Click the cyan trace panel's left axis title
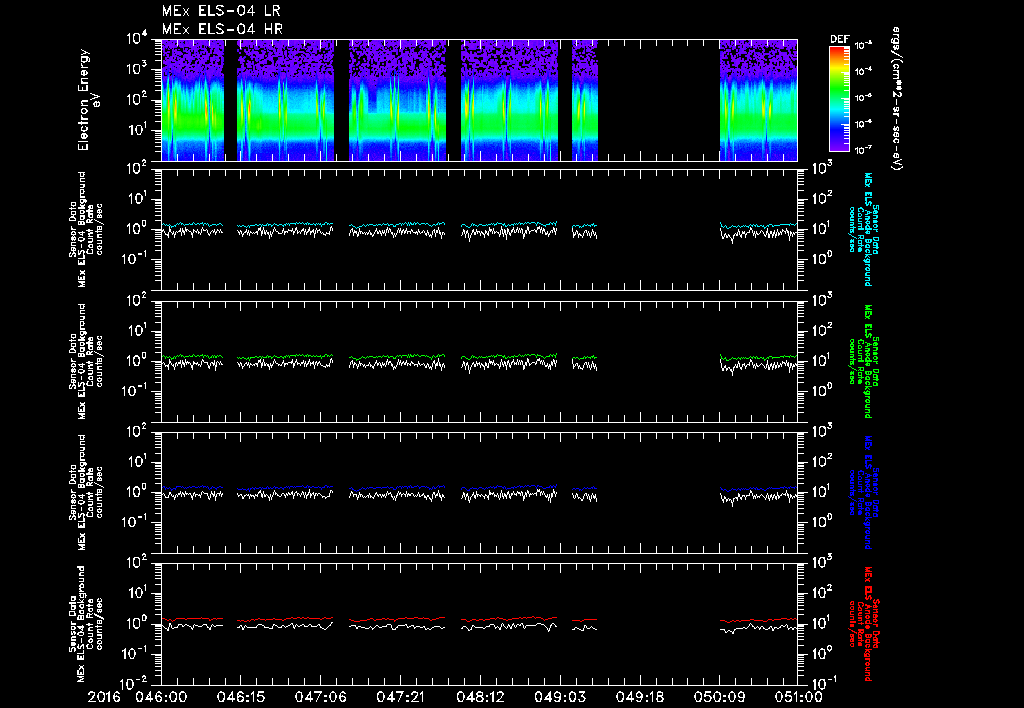Viewport: 1024px width, 708px height. click(86, 230)
